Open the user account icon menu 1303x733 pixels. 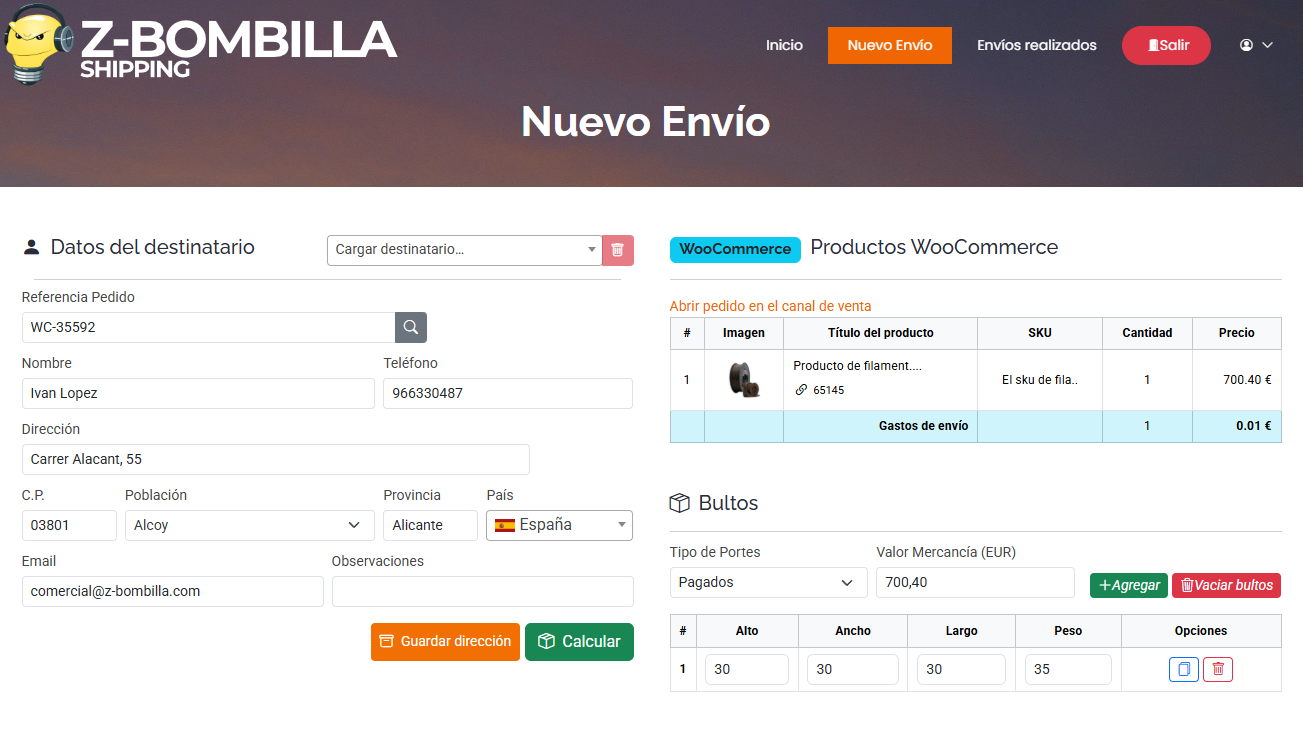[1255, 45]
